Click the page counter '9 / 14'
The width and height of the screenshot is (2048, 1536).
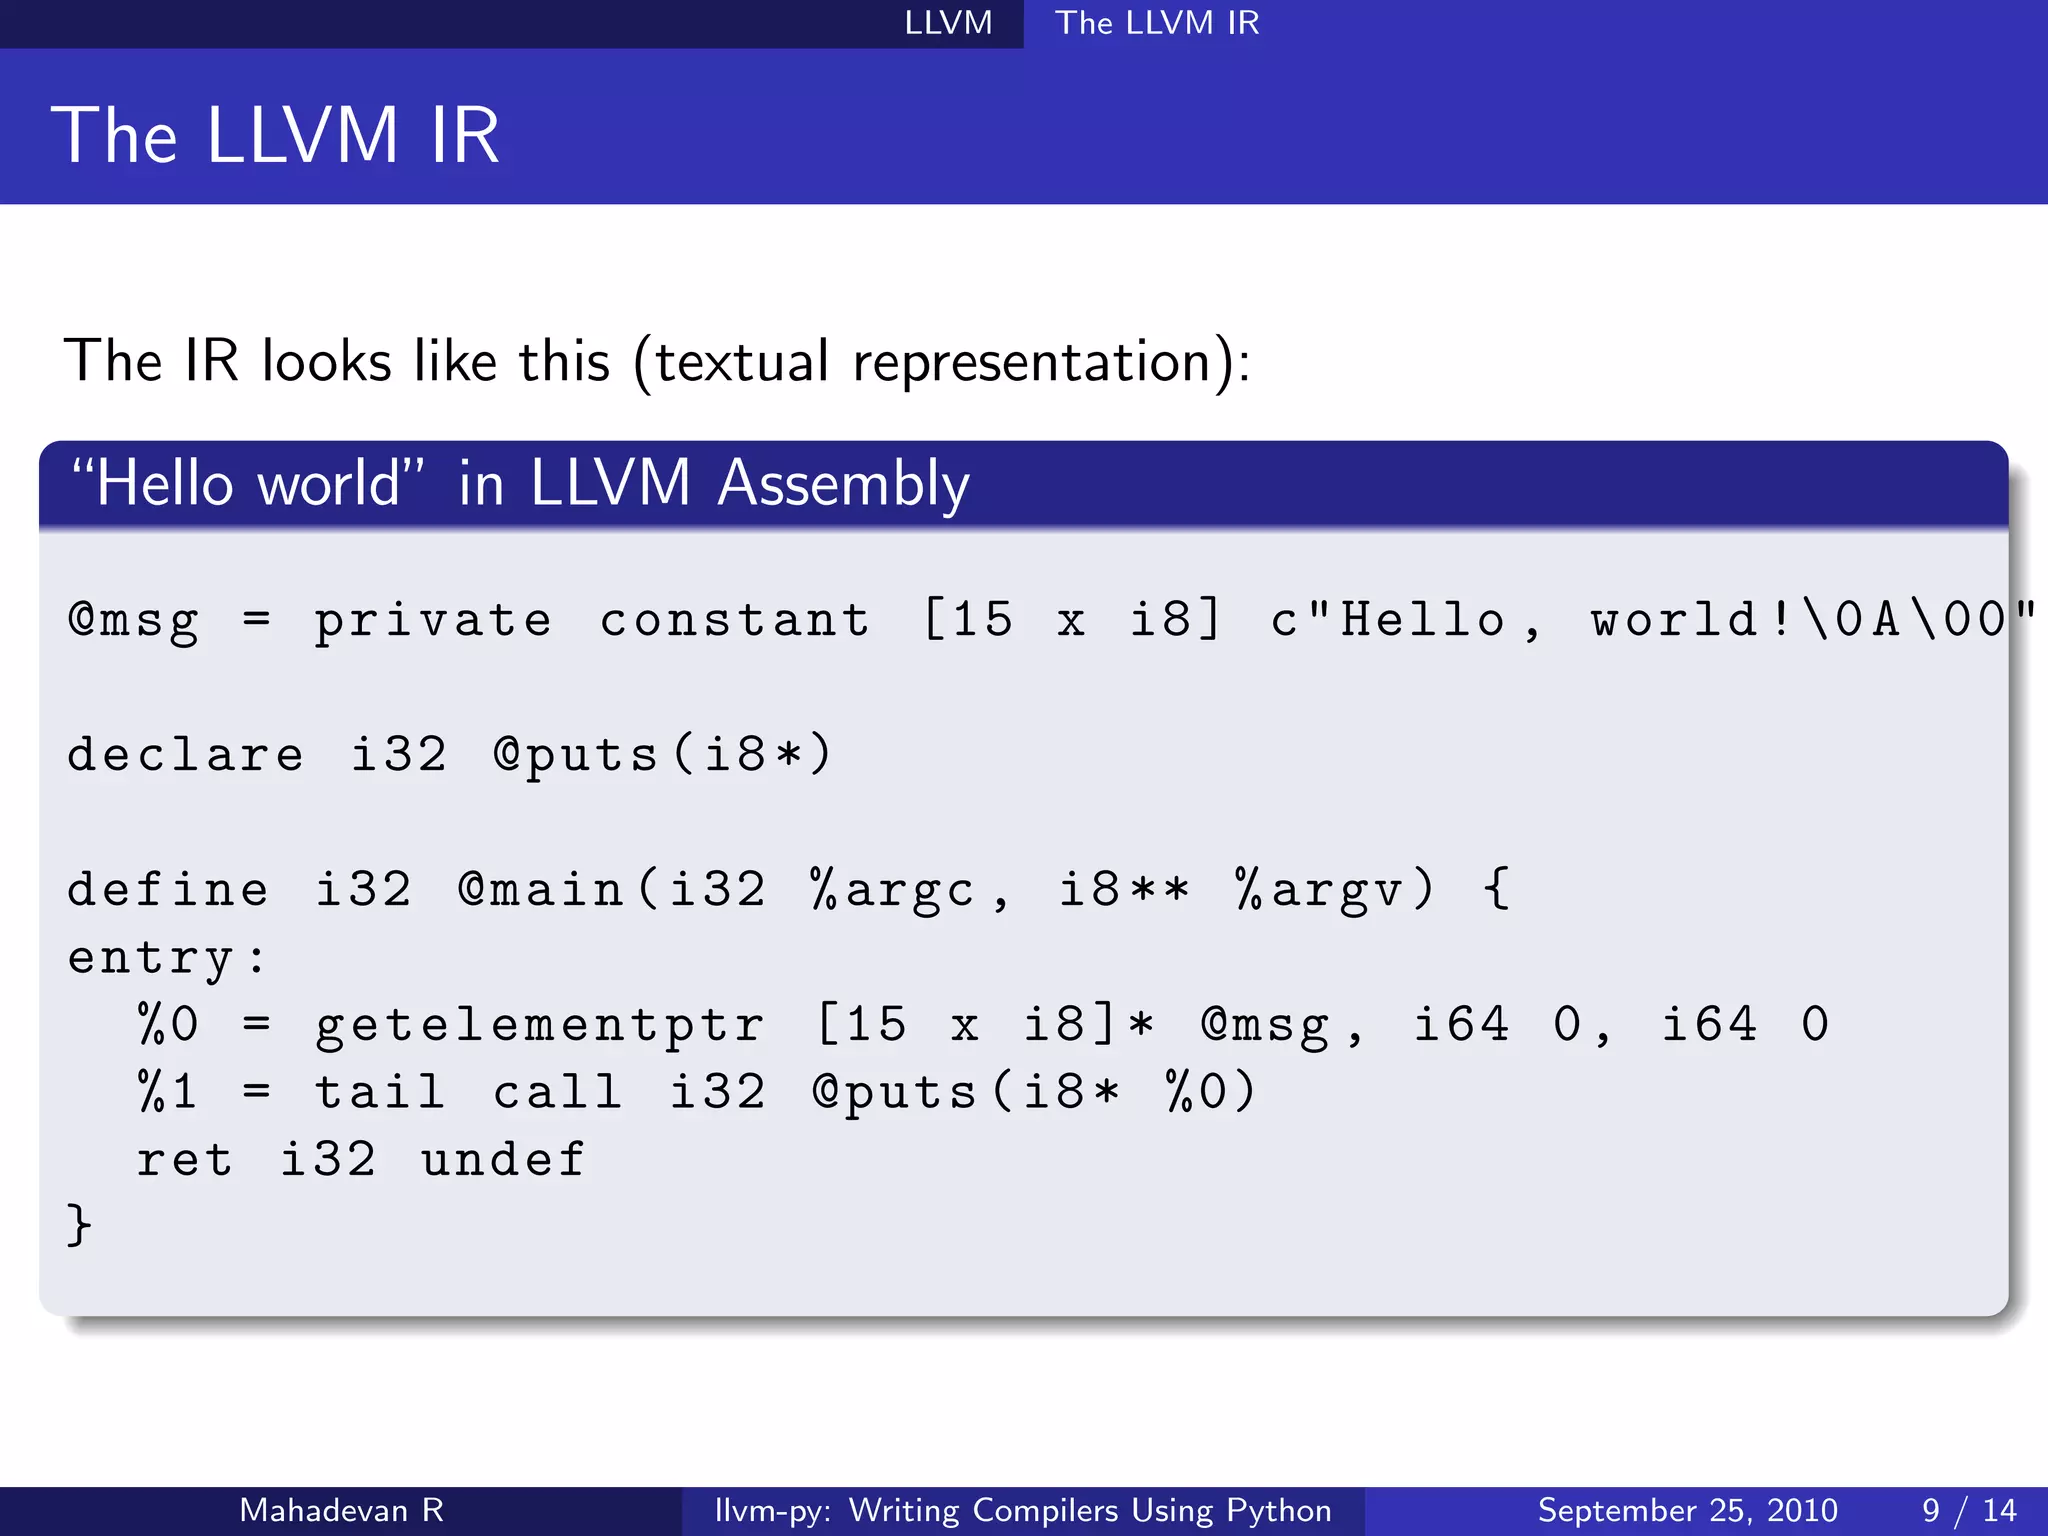point(1969,1510)
